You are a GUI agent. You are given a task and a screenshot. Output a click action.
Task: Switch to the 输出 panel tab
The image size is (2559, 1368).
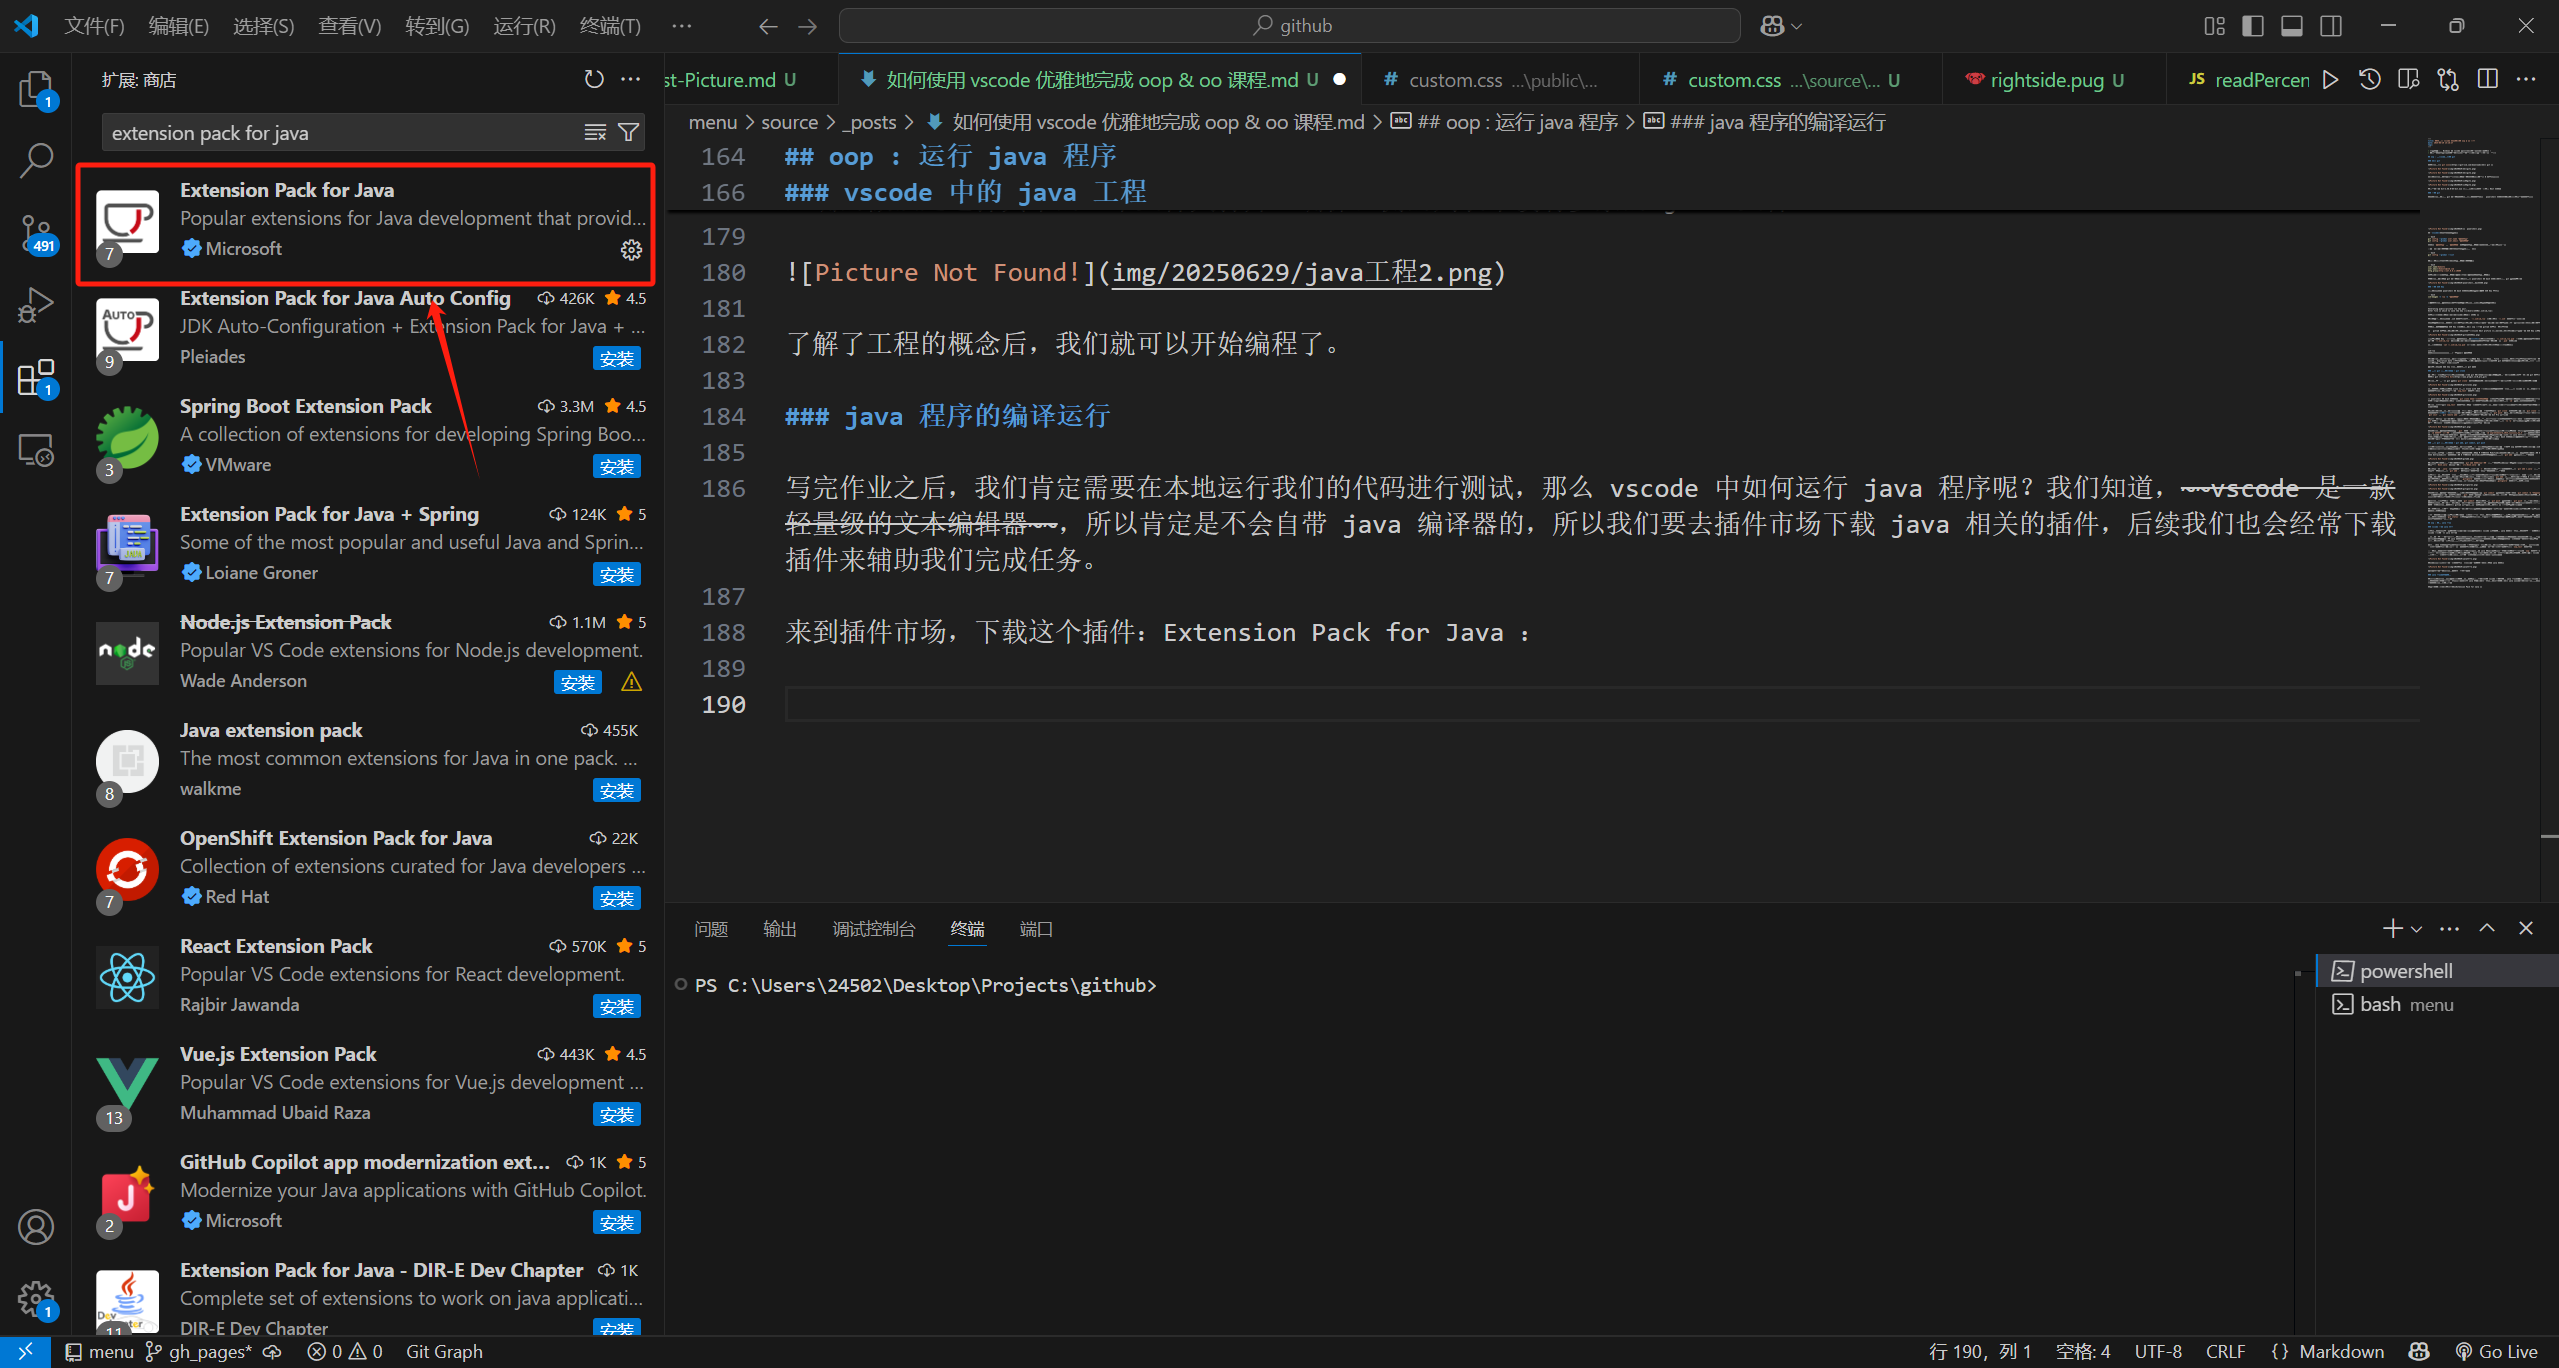779,929
